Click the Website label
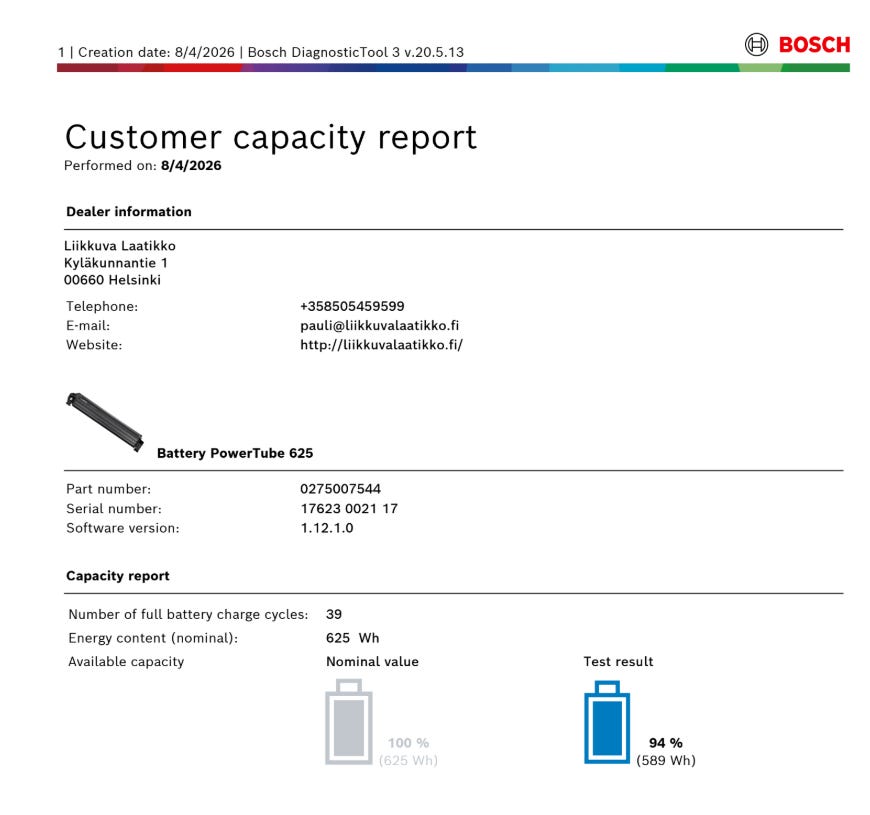The width and height of the screenshot is (870, 815). coord(94,345)
